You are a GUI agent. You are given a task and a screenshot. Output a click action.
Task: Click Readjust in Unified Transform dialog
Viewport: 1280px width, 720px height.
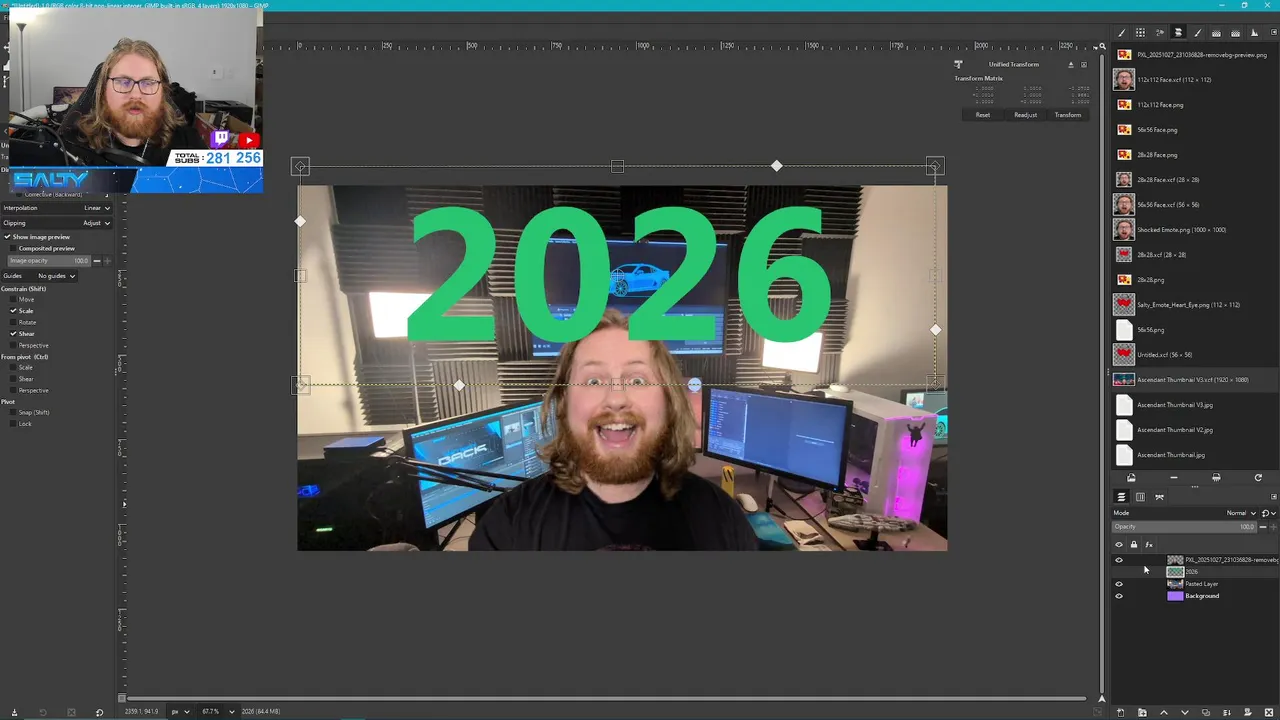click(x=1025, y=115)
